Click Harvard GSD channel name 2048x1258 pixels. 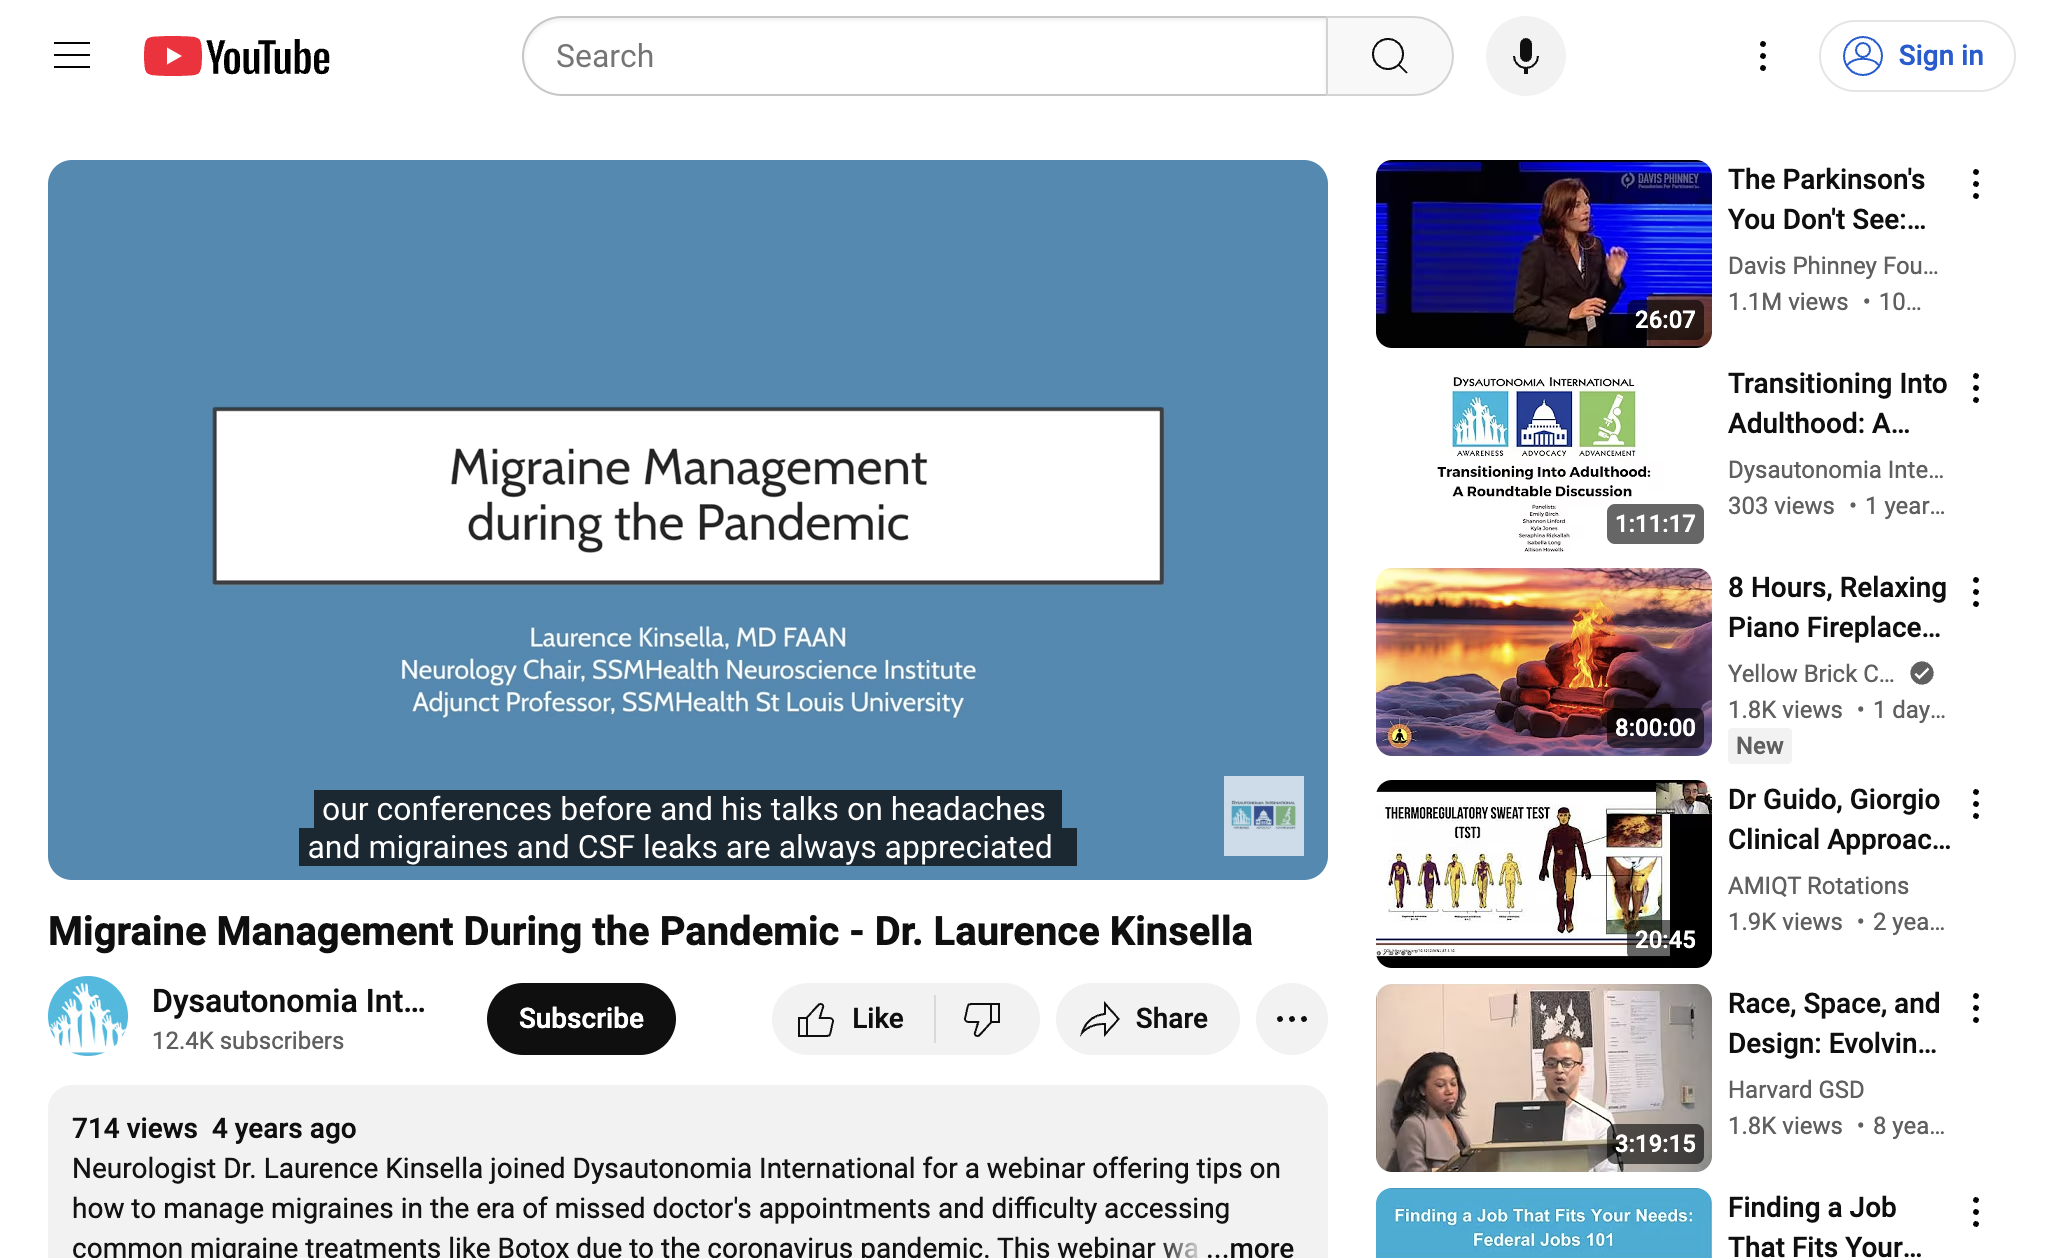click(1796, 1090)
